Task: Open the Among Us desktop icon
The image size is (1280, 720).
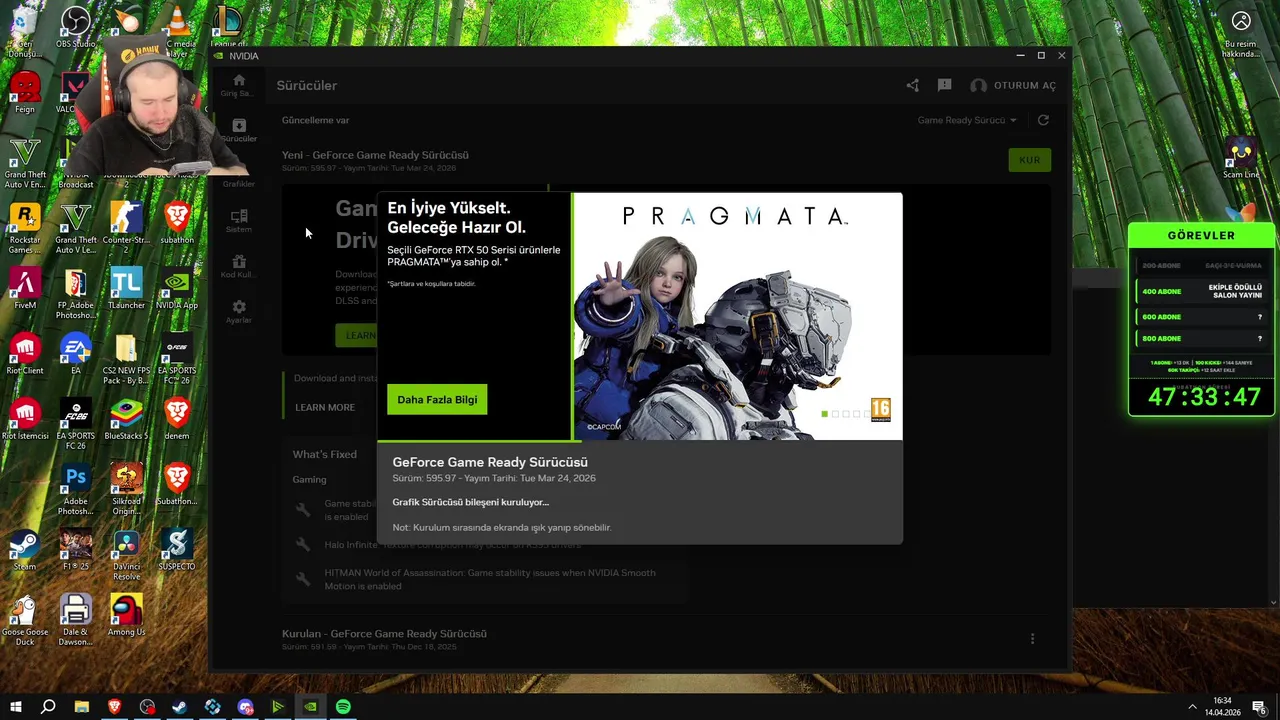Action: (x=126, y=615)
